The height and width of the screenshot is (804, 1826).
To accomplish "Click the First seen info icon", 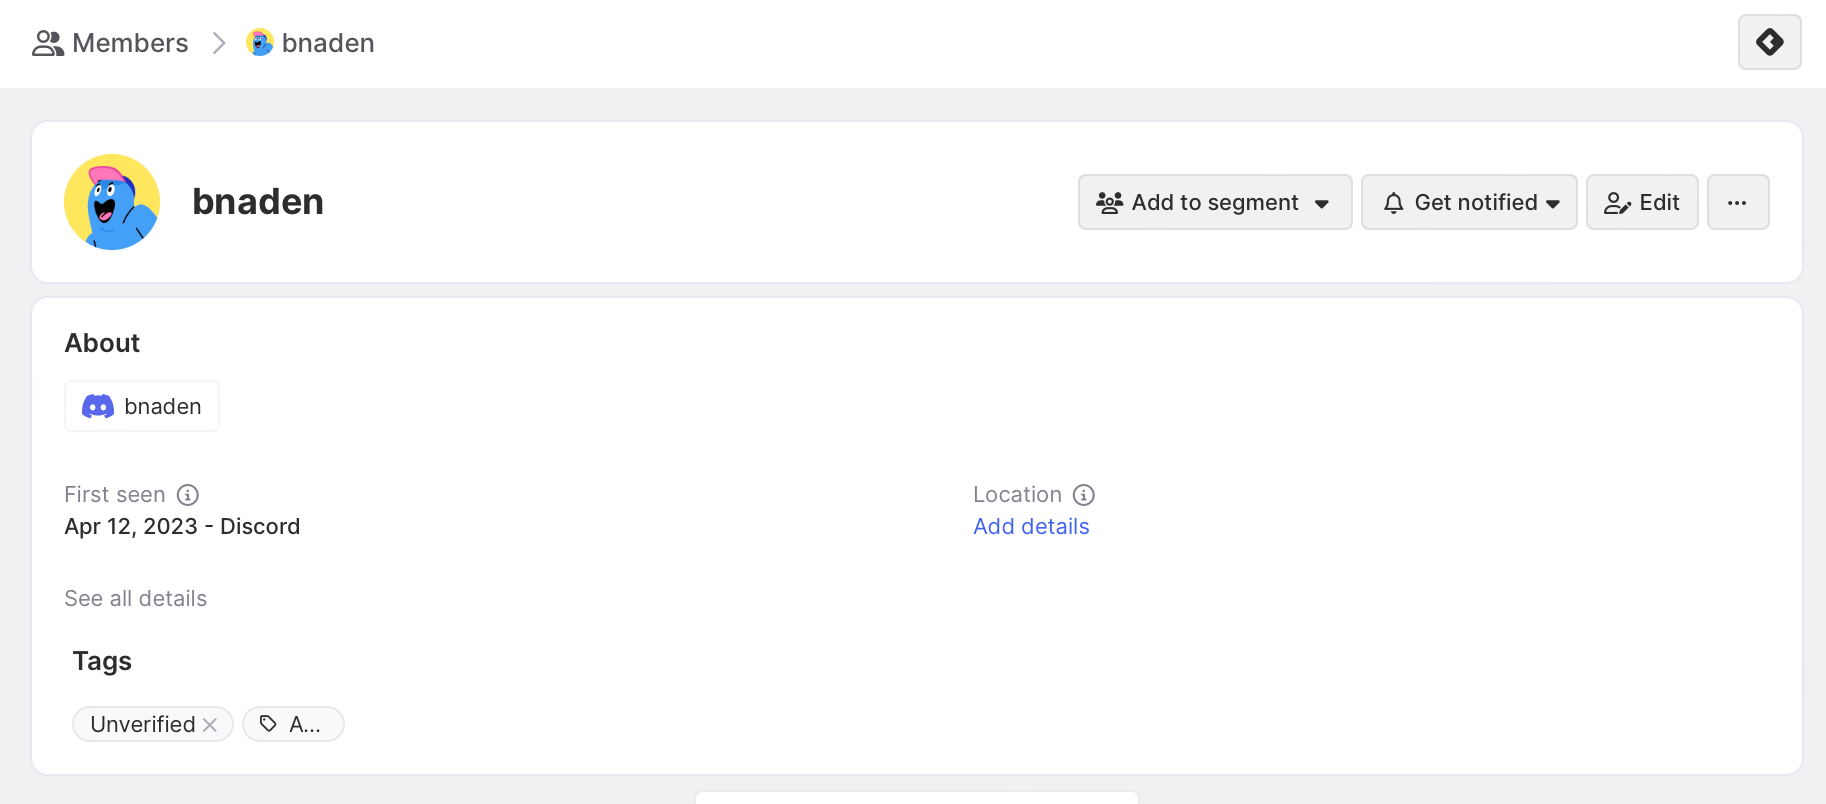I will pos(188,495).
